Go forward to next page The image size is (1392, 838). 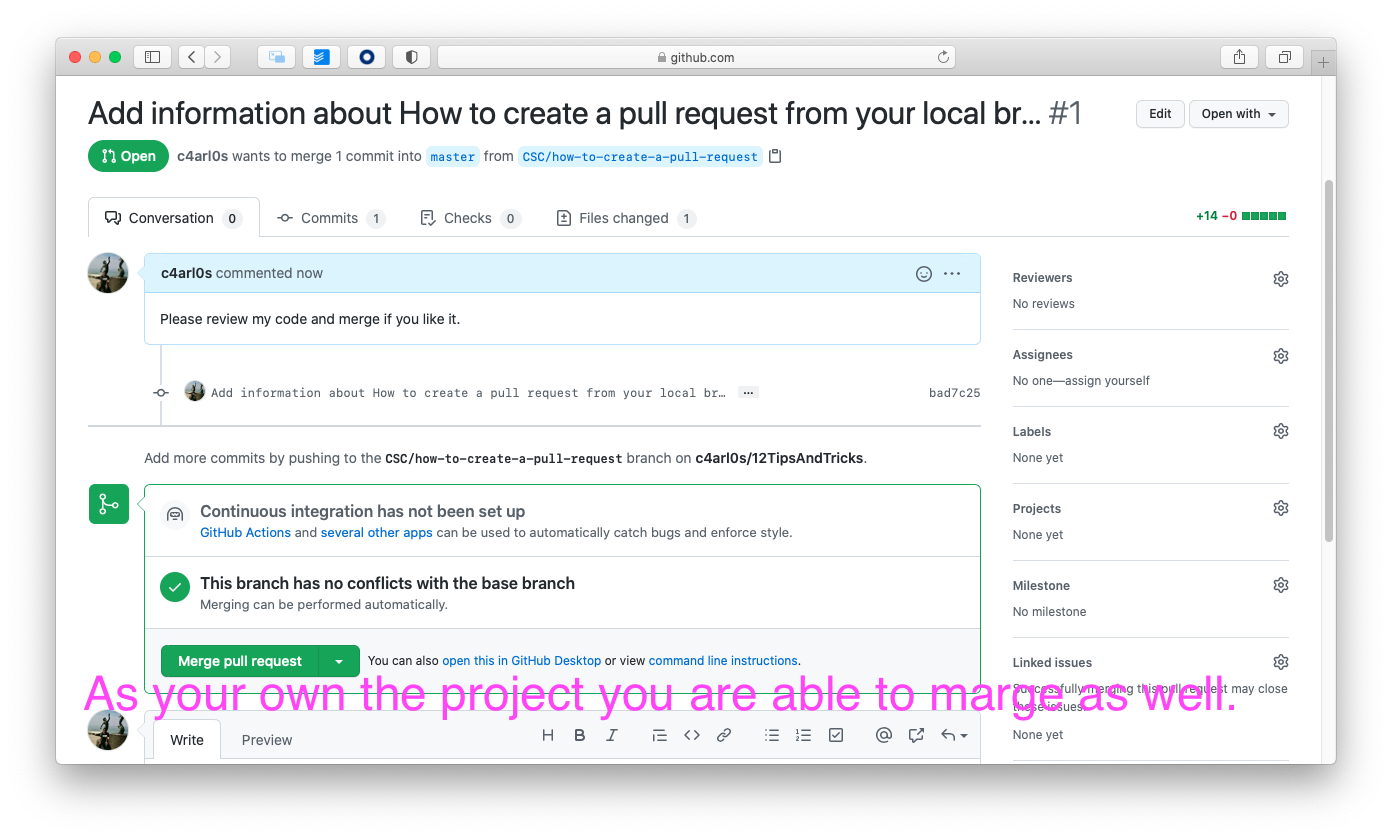(218, 57)
